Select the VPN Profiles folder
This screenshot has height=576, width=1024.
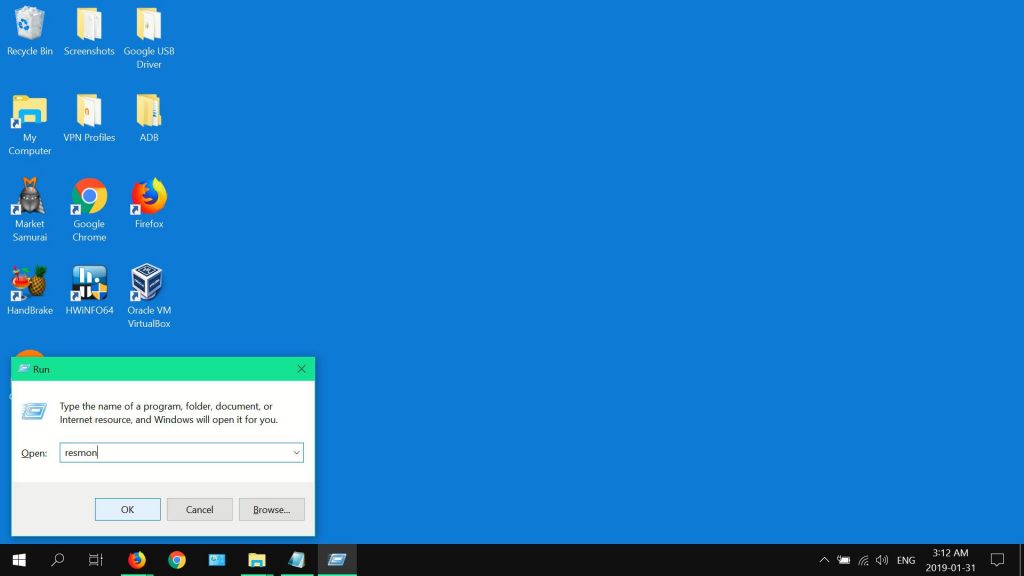click(89, 118)
